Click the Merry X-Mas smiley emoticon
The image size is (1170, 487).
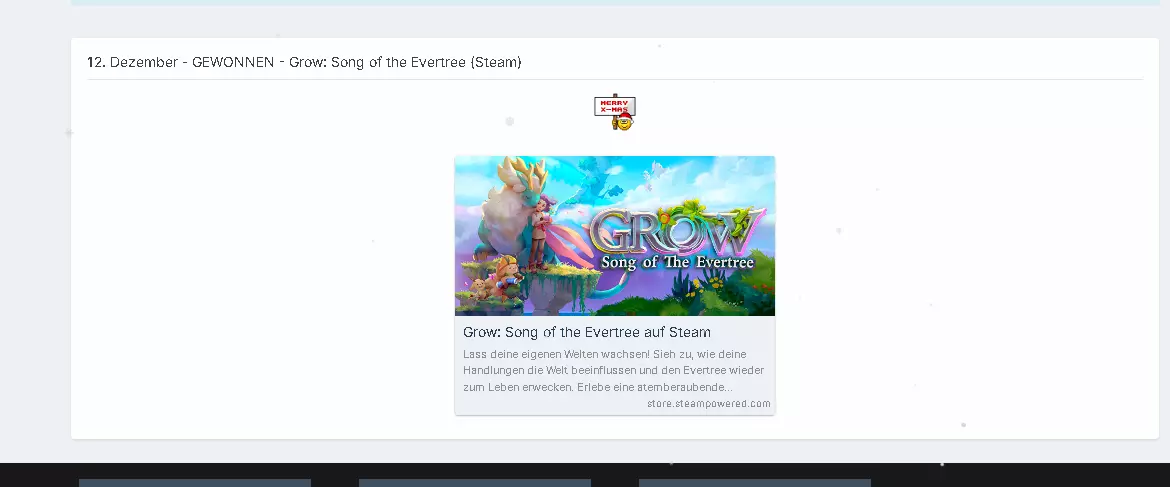(x=615, y=113)
